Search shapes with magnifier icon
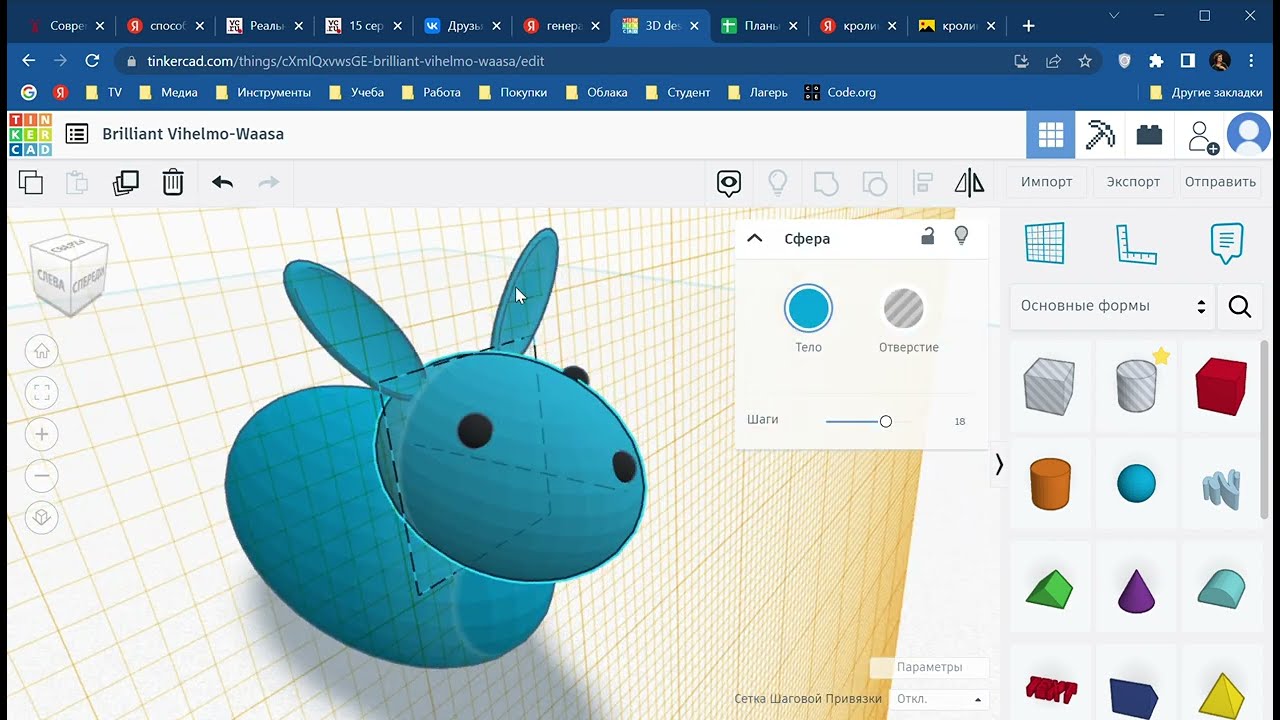The width and height of the screenshot is (1280, 720). coord(1240,307)
